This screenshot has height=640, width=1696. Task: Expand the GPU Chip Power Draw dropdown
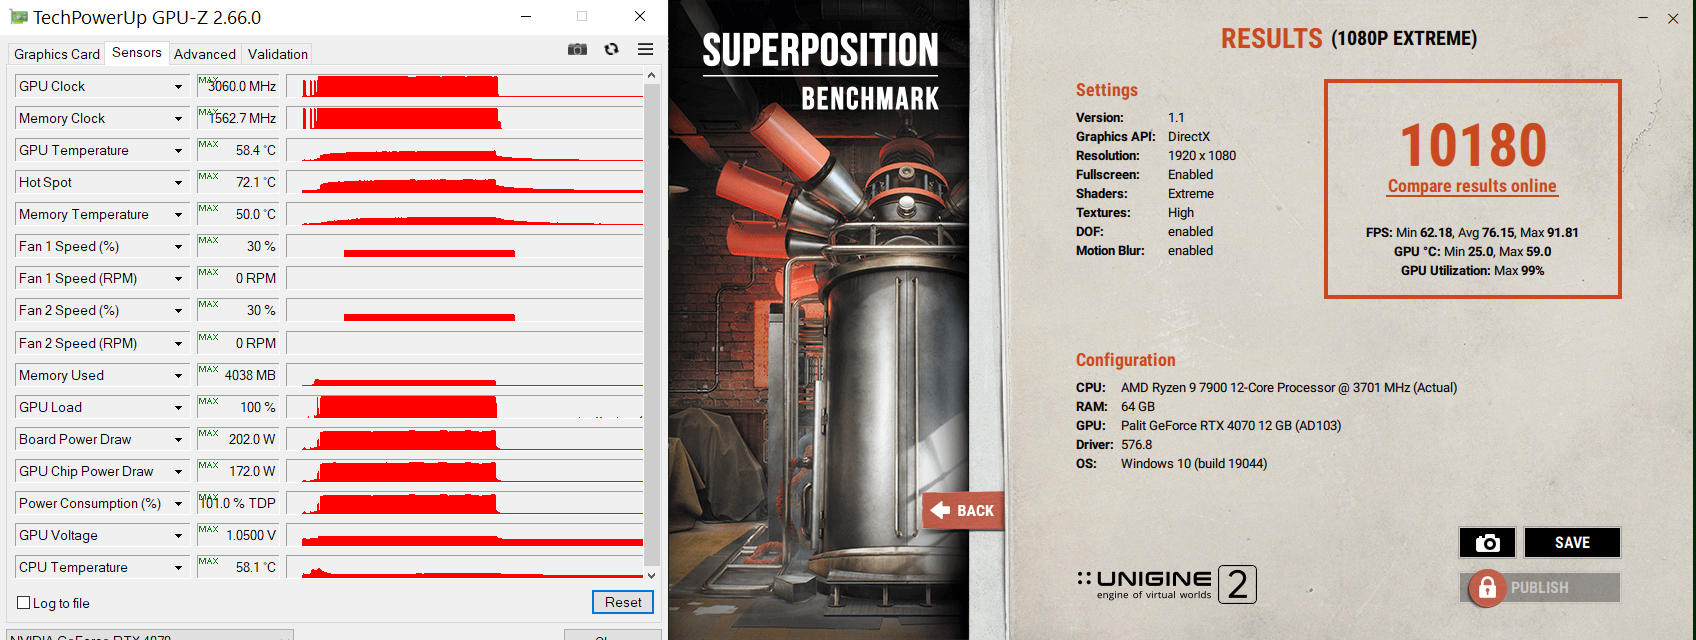[178, 472]
